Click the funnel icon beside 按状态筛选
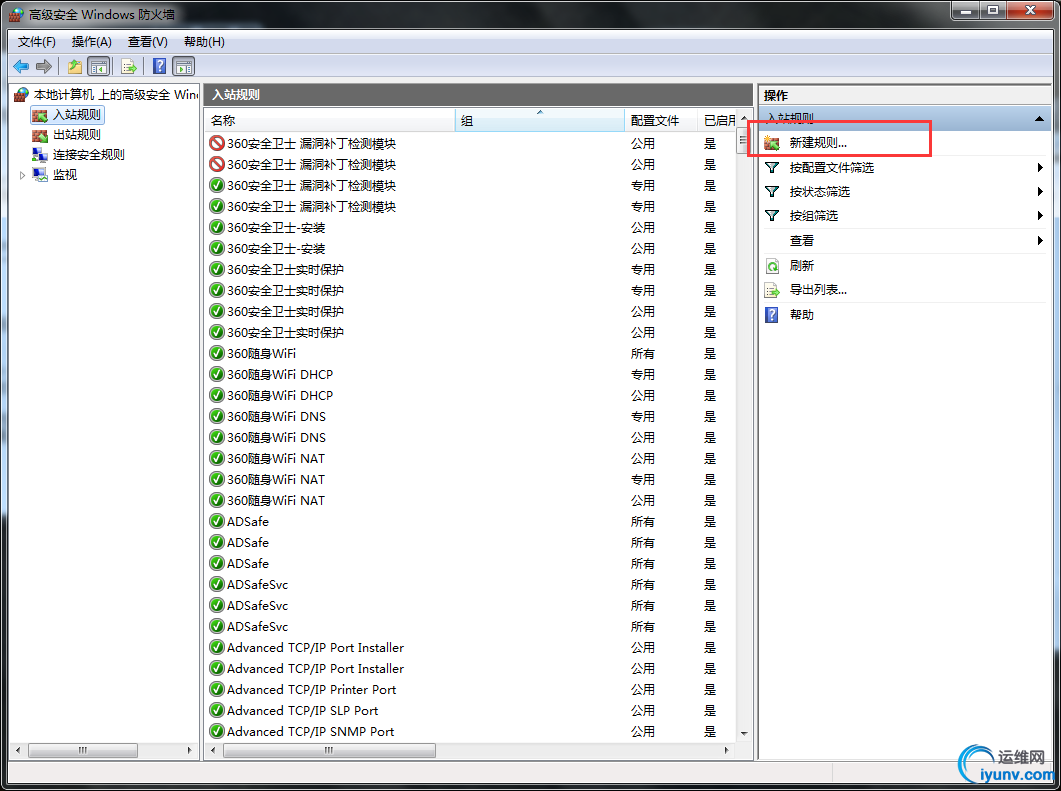1061x791 pixels. click(x=772, y=191)
